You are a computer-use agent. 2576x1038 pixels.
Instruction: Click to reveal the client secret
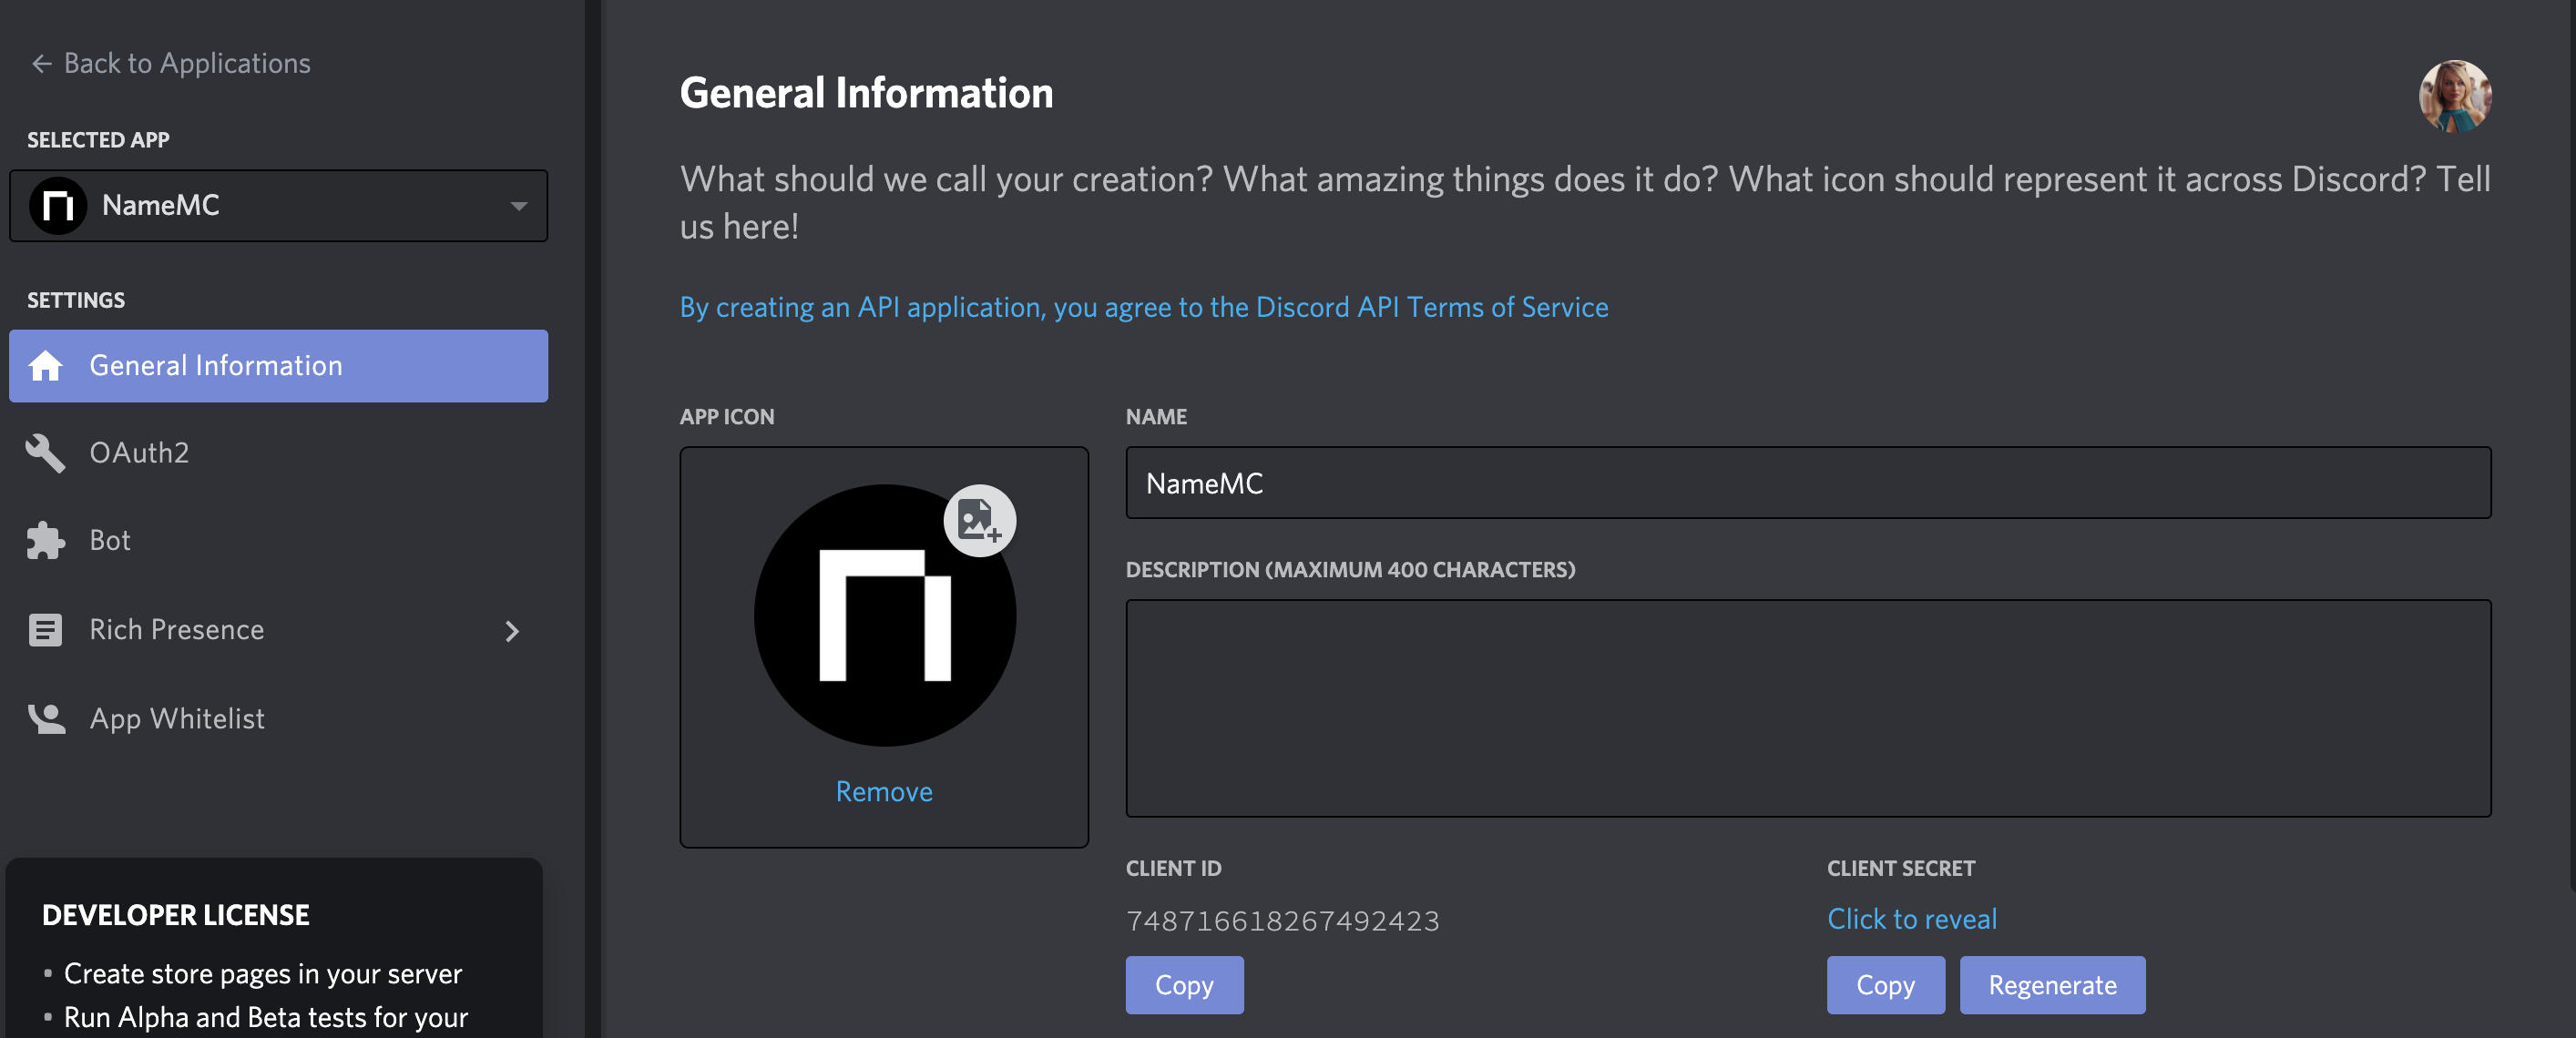(x=1911, y=919)
